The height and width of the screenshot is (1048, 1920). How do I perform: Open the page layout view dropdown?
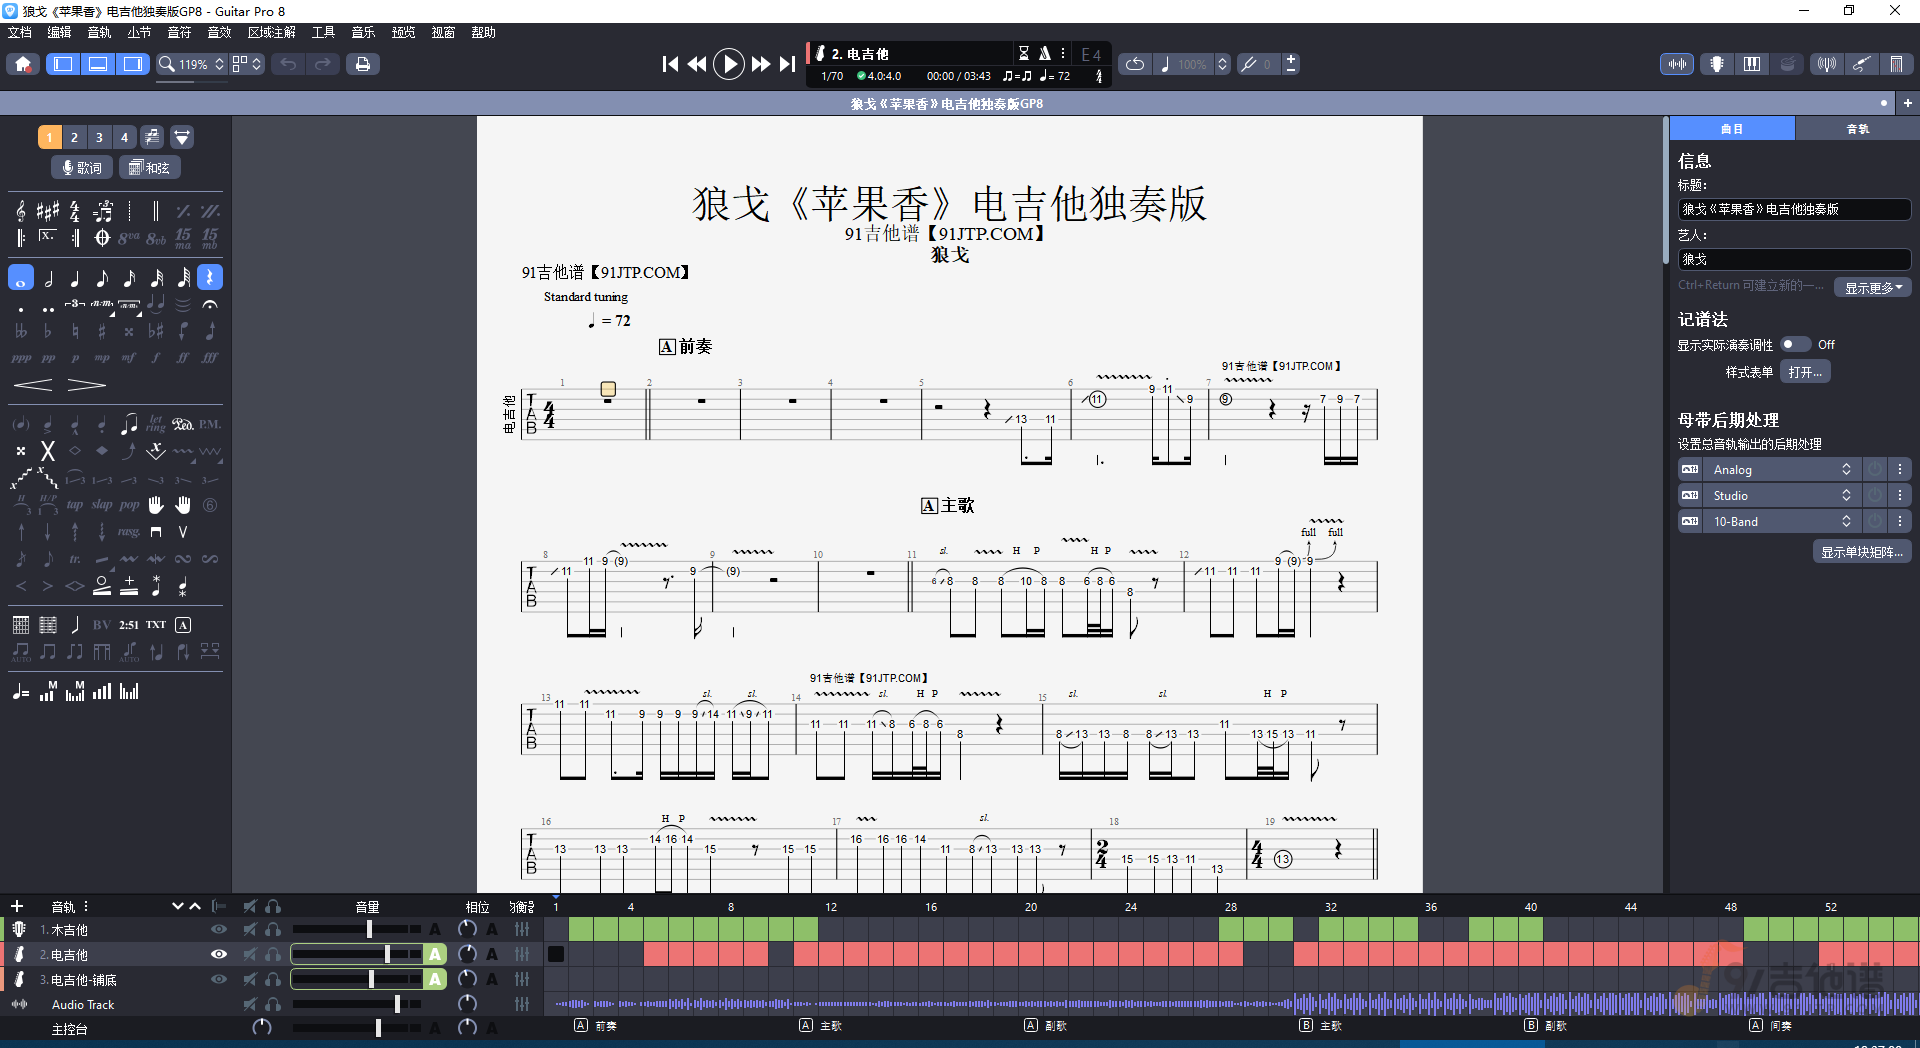coord(247,64)
